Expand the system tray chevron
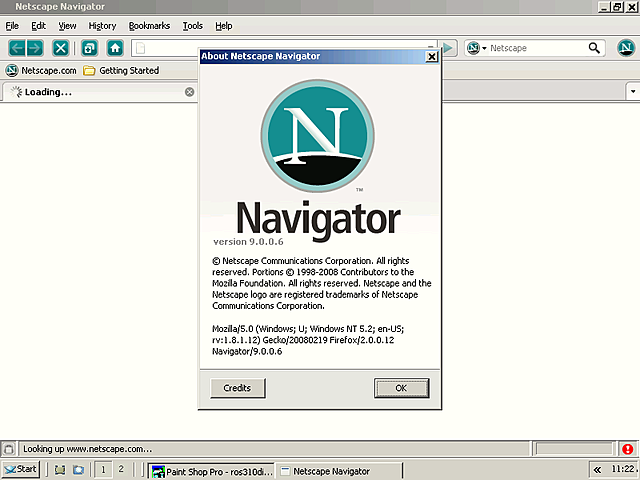The width and height of the screenshot is (640, 480). (x=597, y=470)
